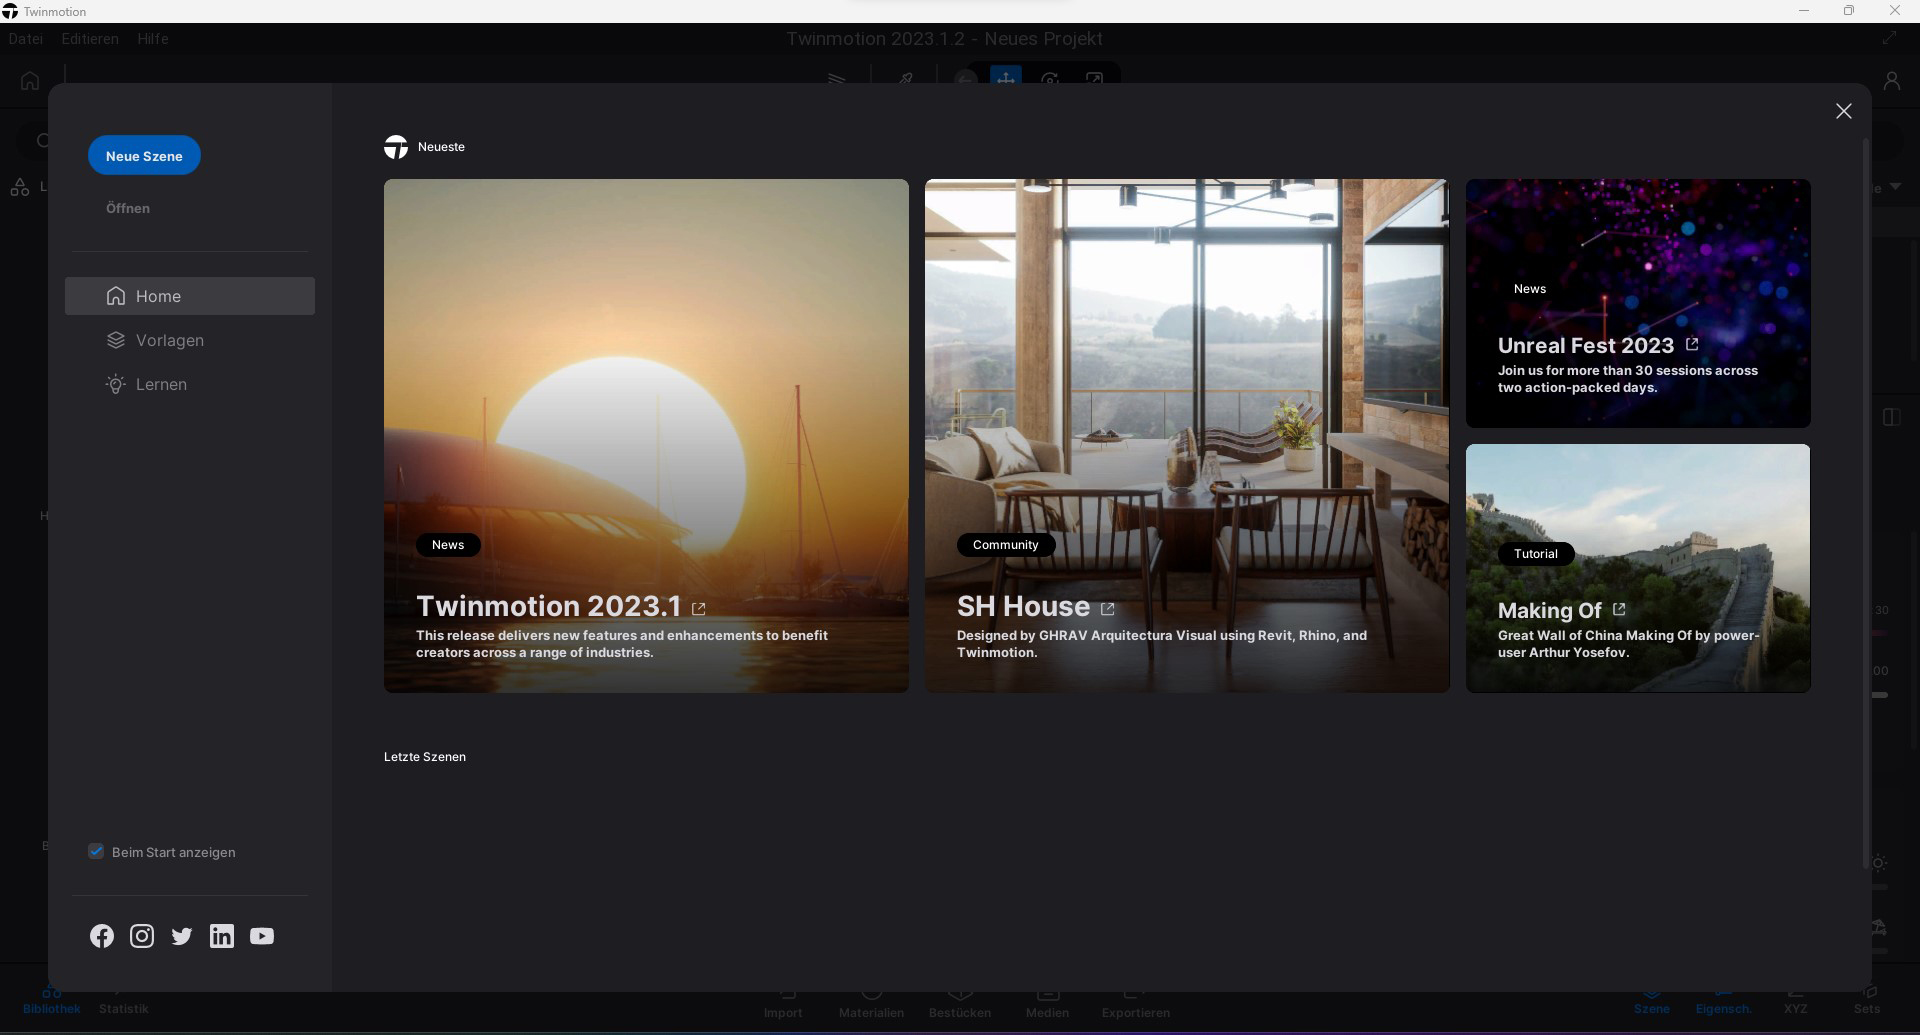Click Import in bottom bar

click(783, 1006)
